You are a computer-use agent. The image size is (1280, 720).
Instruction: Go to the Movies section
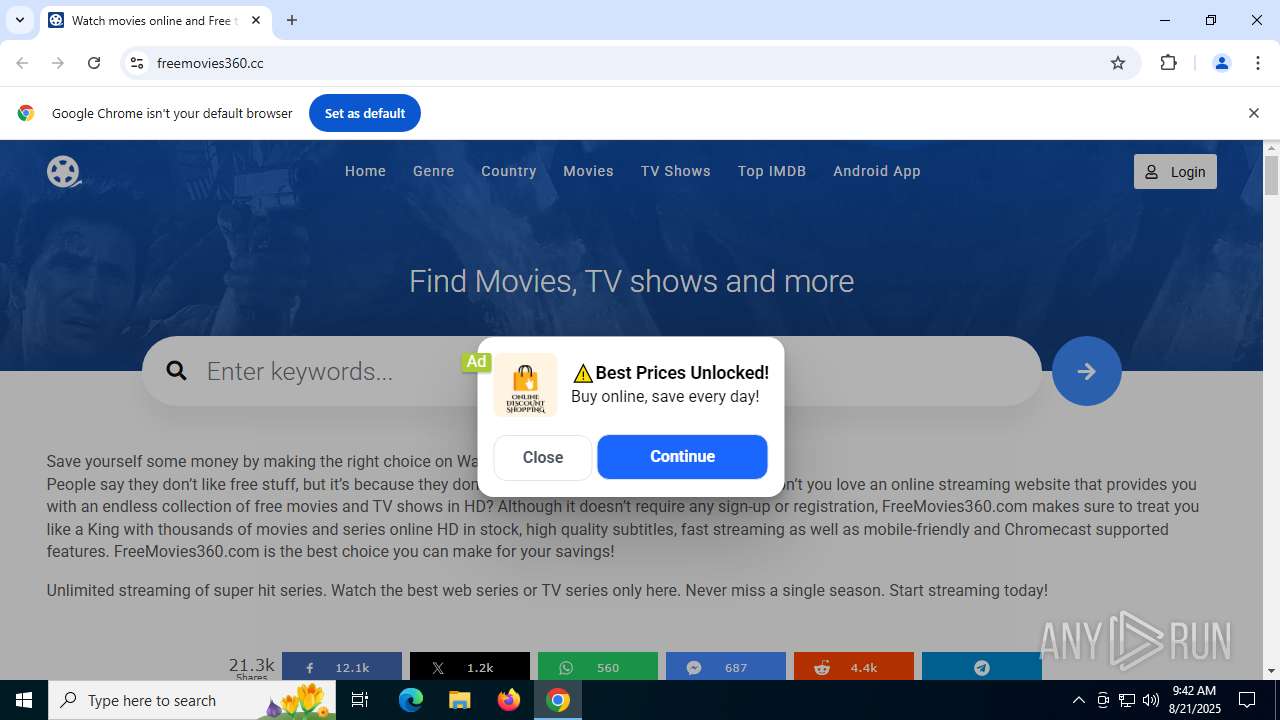point(588,171)
